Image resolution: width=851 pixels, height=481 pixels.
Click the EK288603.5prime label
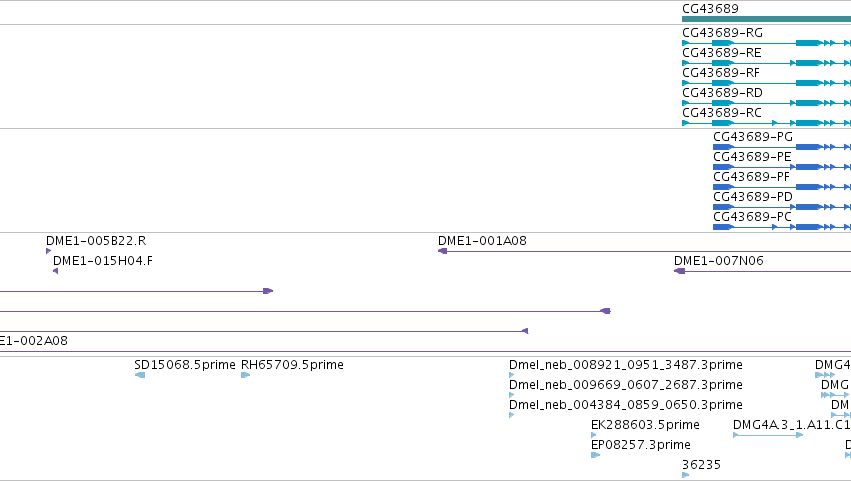click(x=645, y=425)
